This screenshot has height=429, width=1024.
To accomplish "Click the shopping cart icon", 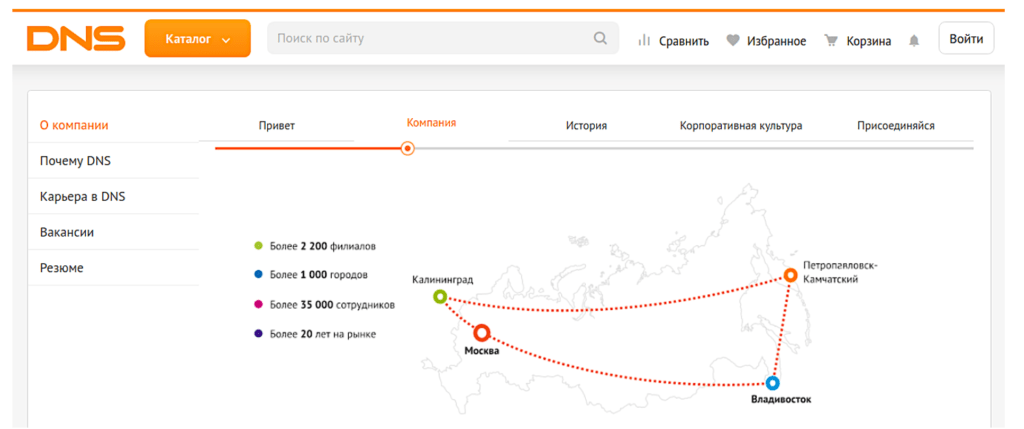I will (x=830, y=41).
